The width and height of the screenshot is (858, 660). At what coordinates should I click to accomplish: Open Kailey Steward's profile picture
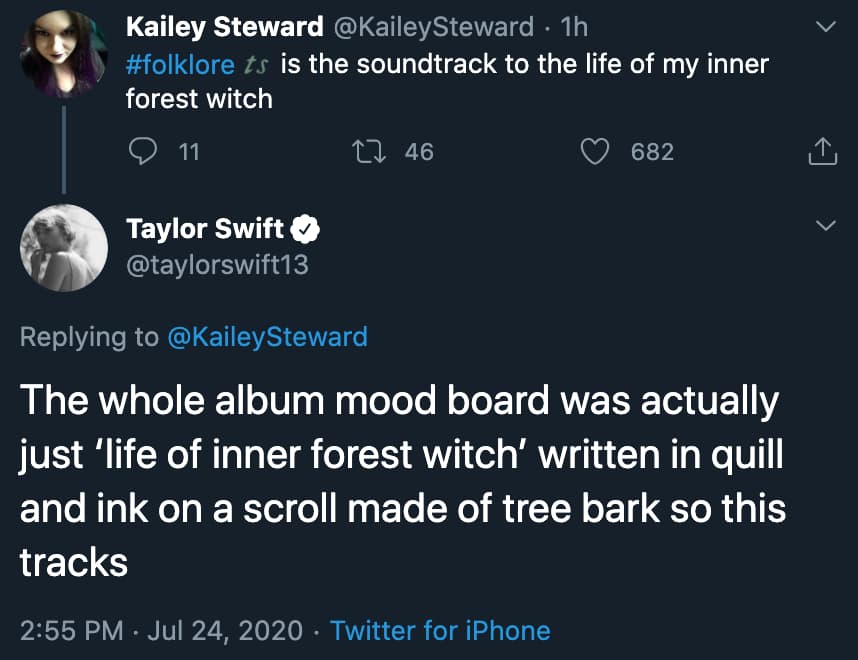[x=64, y=52]
